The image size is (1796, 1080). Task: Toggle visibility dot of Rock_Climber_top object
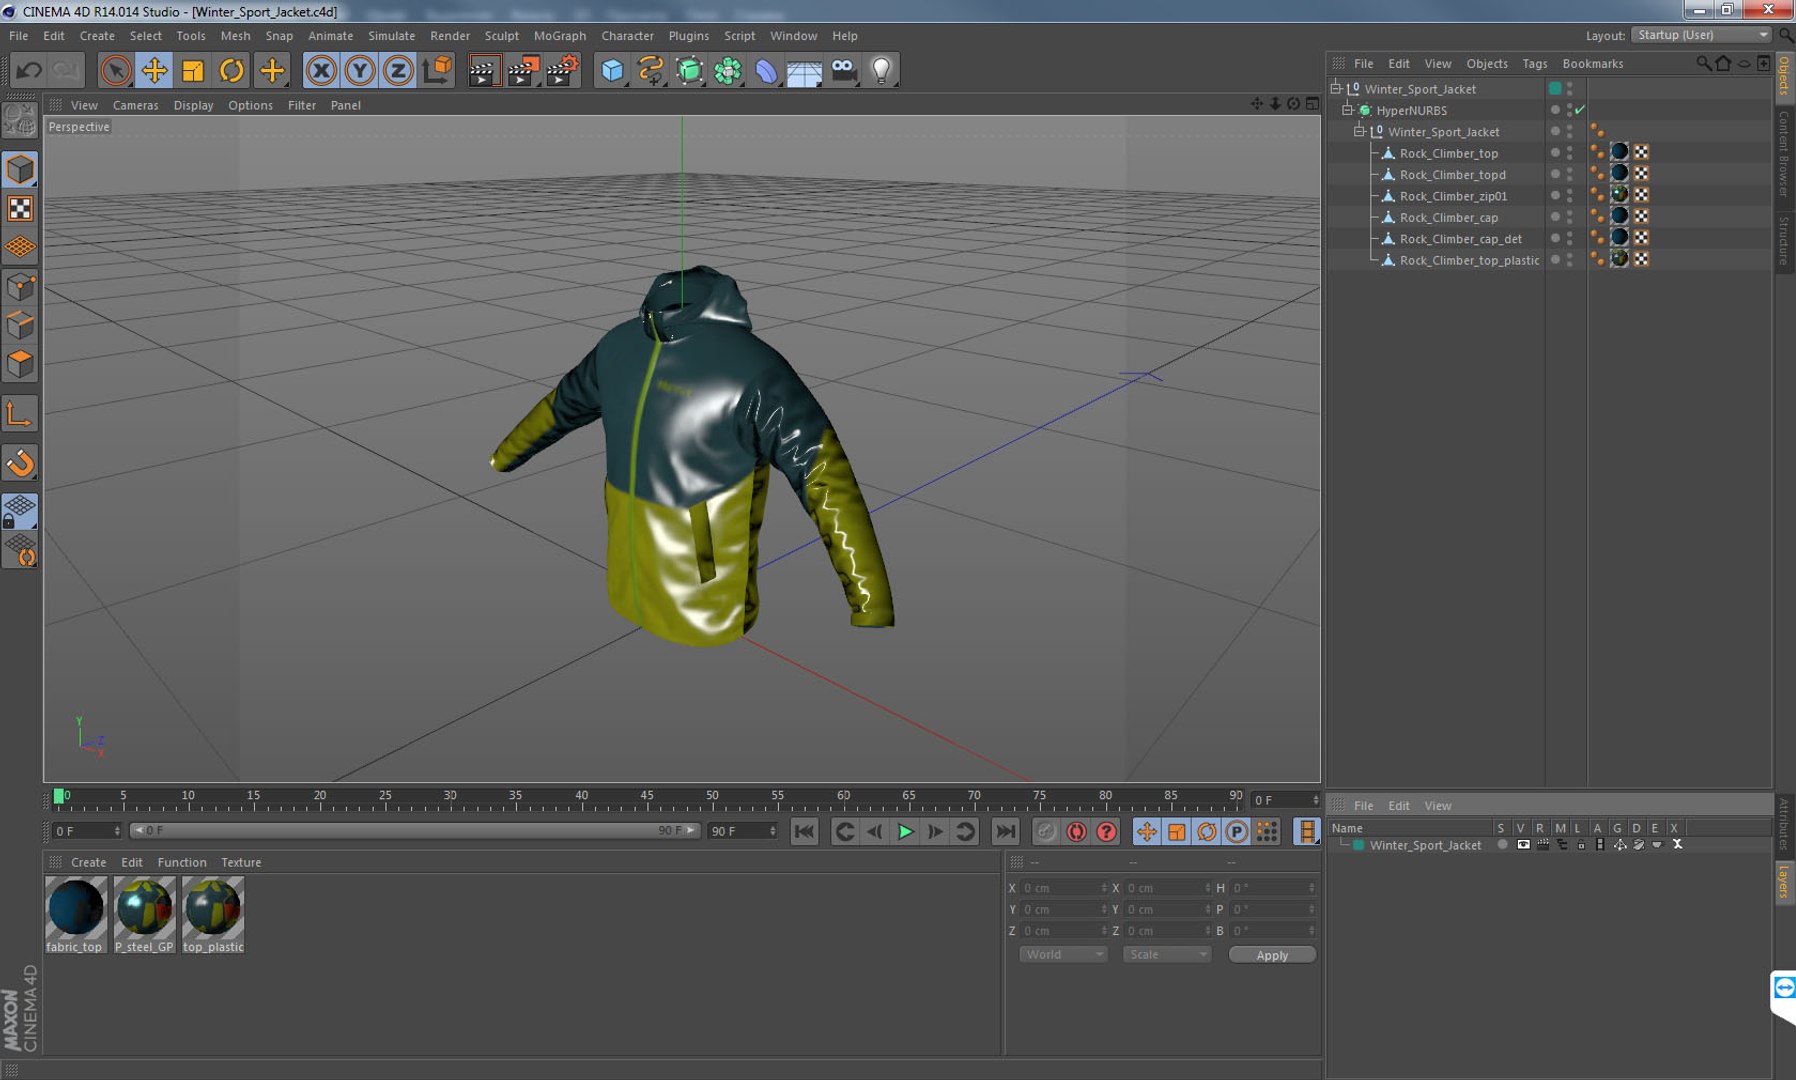pyautogui.click(x=1554, y=151)
